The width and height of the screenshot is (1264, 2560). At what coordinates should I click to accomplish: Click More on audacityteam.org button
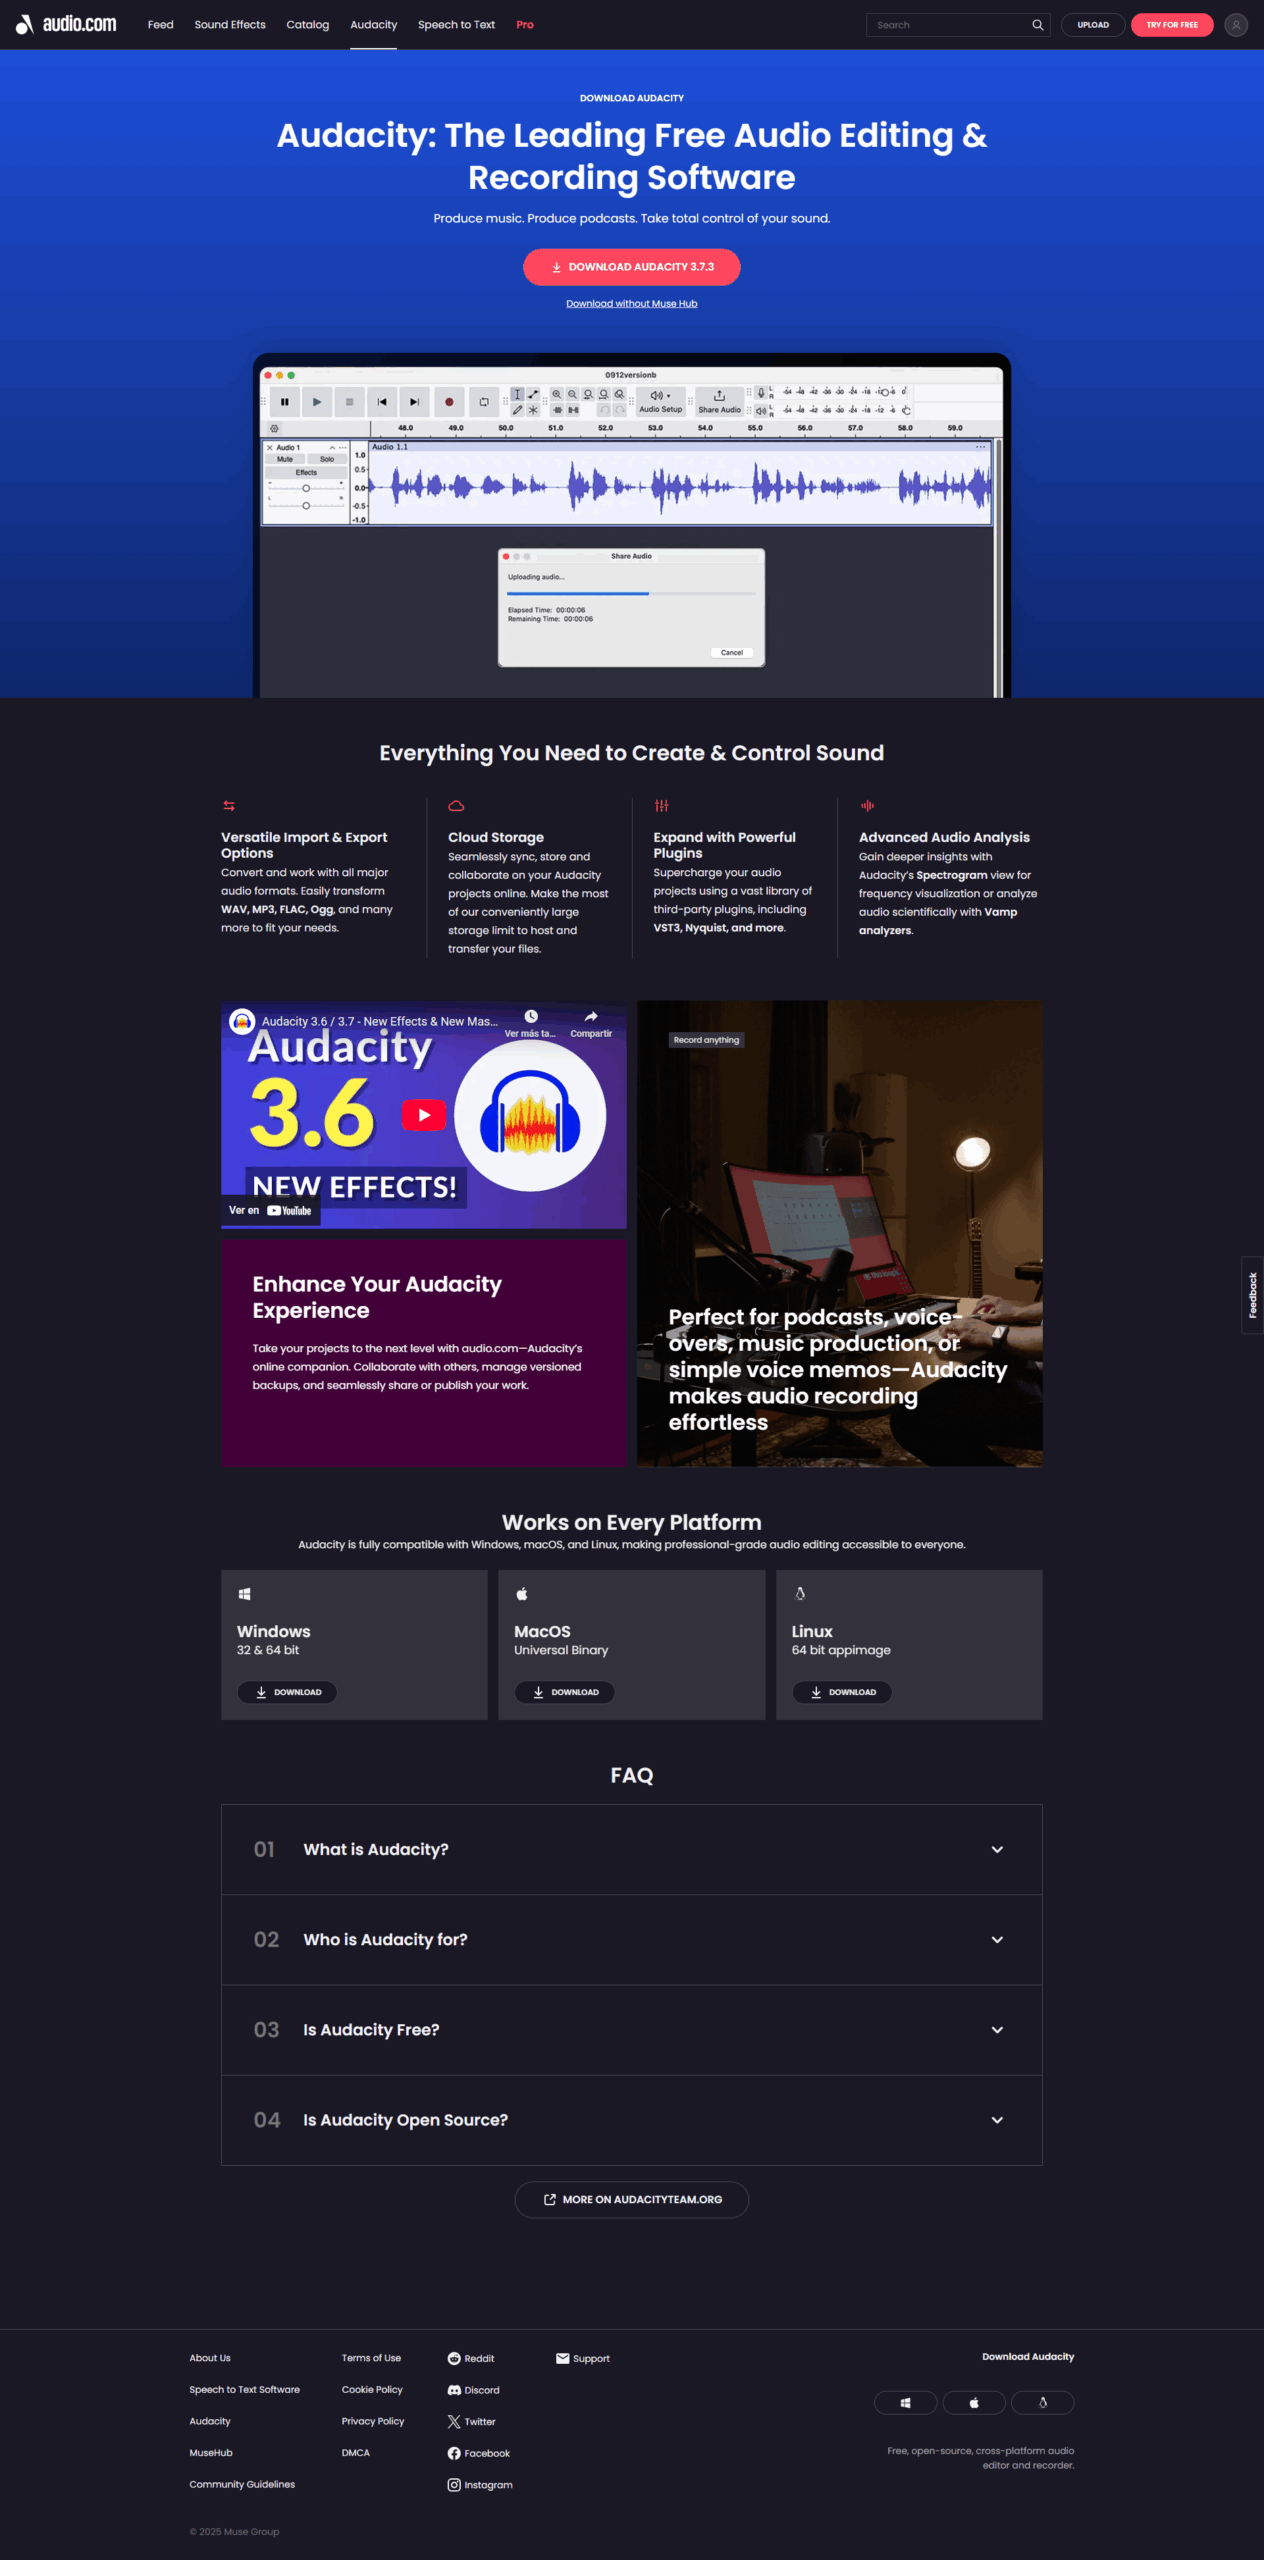point(631,2199)
